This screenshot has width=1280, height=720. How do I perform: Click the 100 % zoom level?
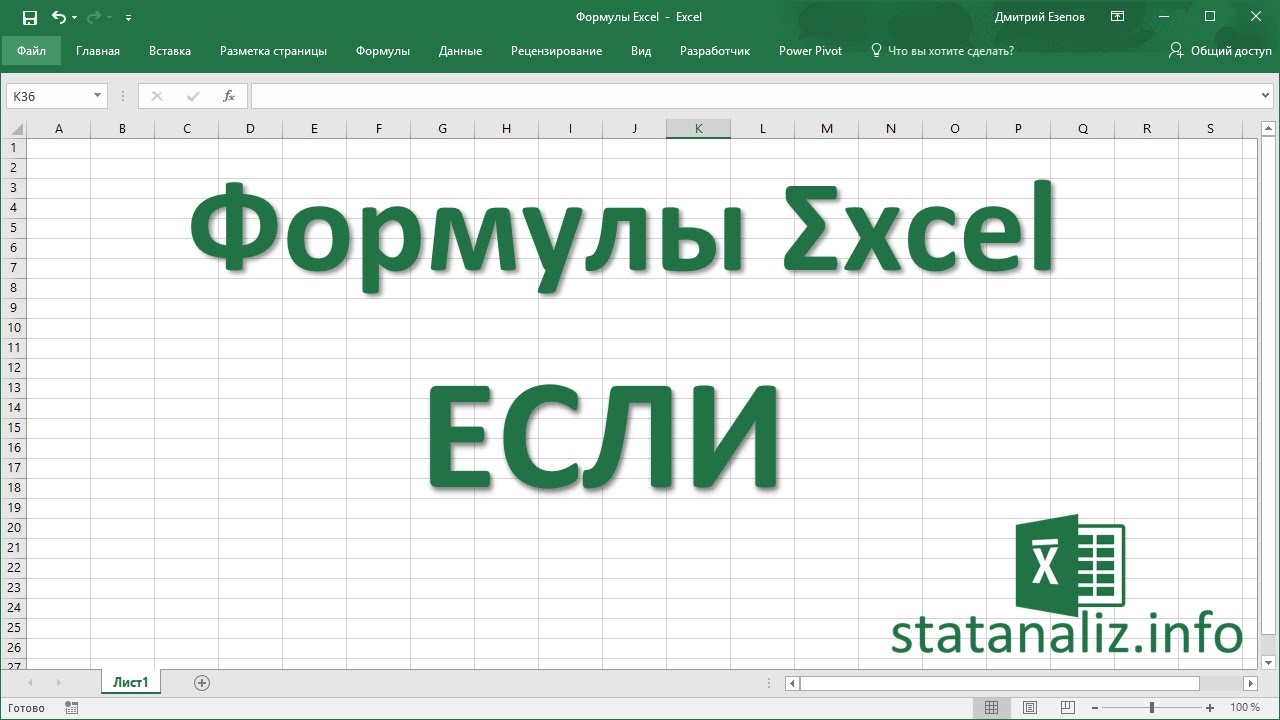[1245, 707]
